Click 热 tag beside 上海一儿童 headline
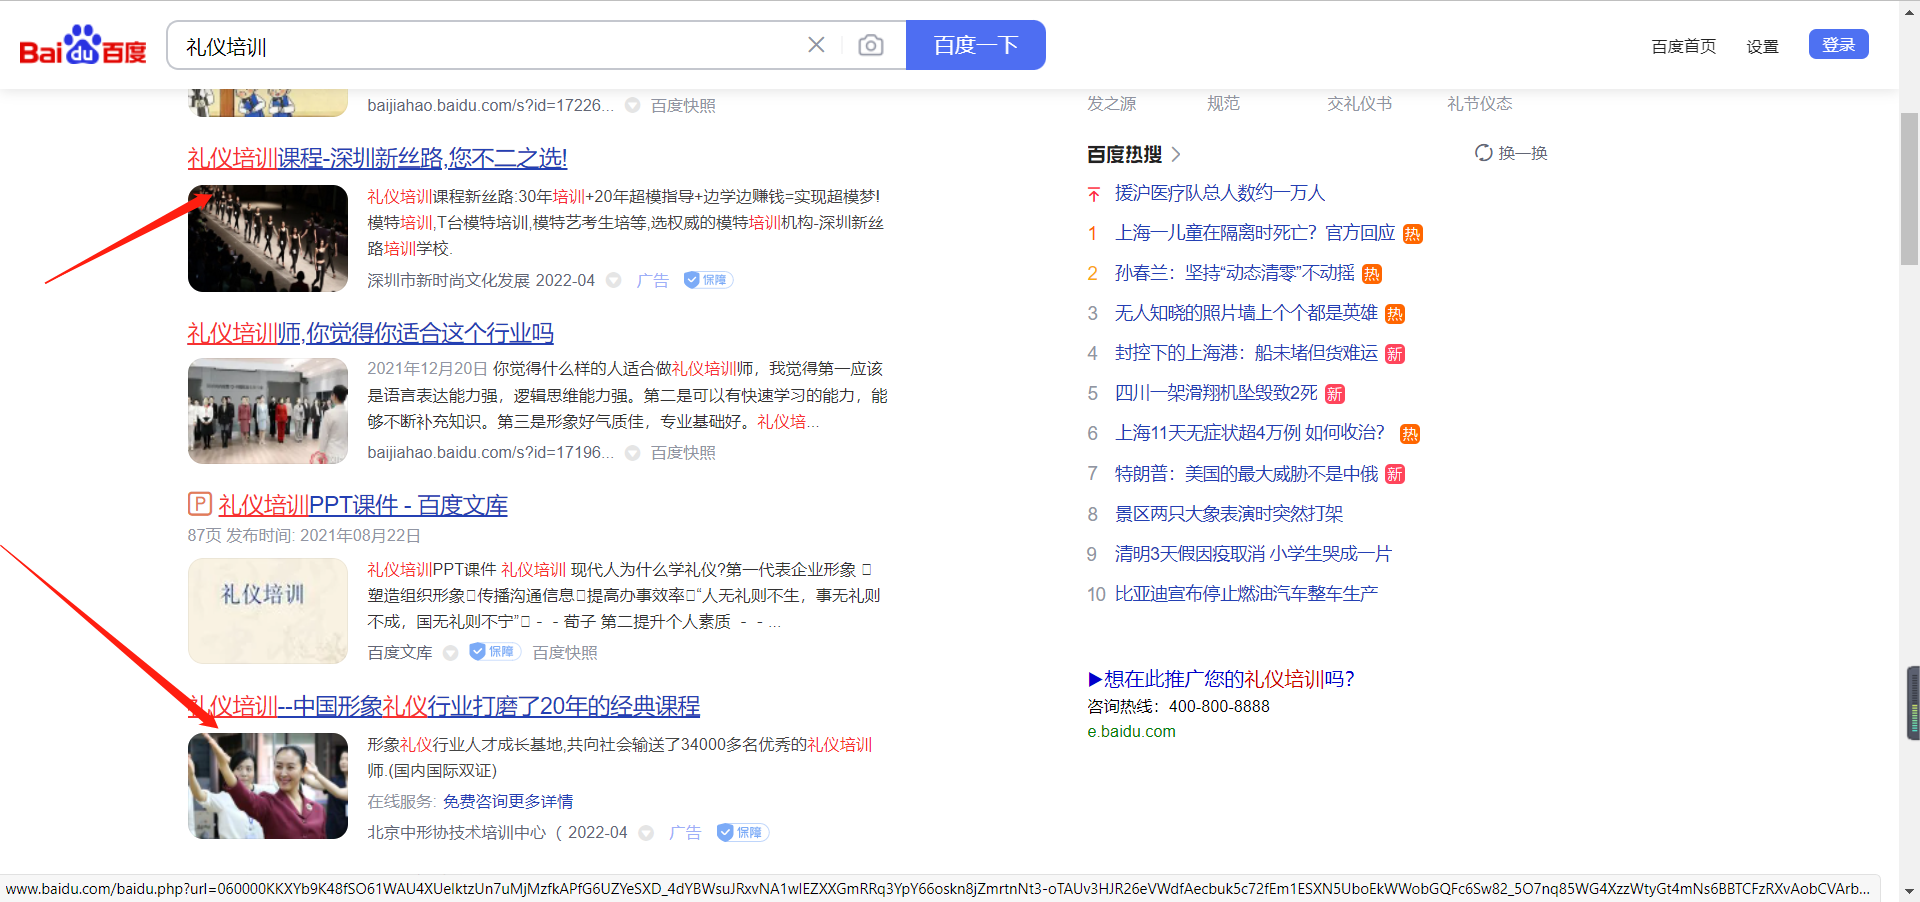 [1412, 234]
